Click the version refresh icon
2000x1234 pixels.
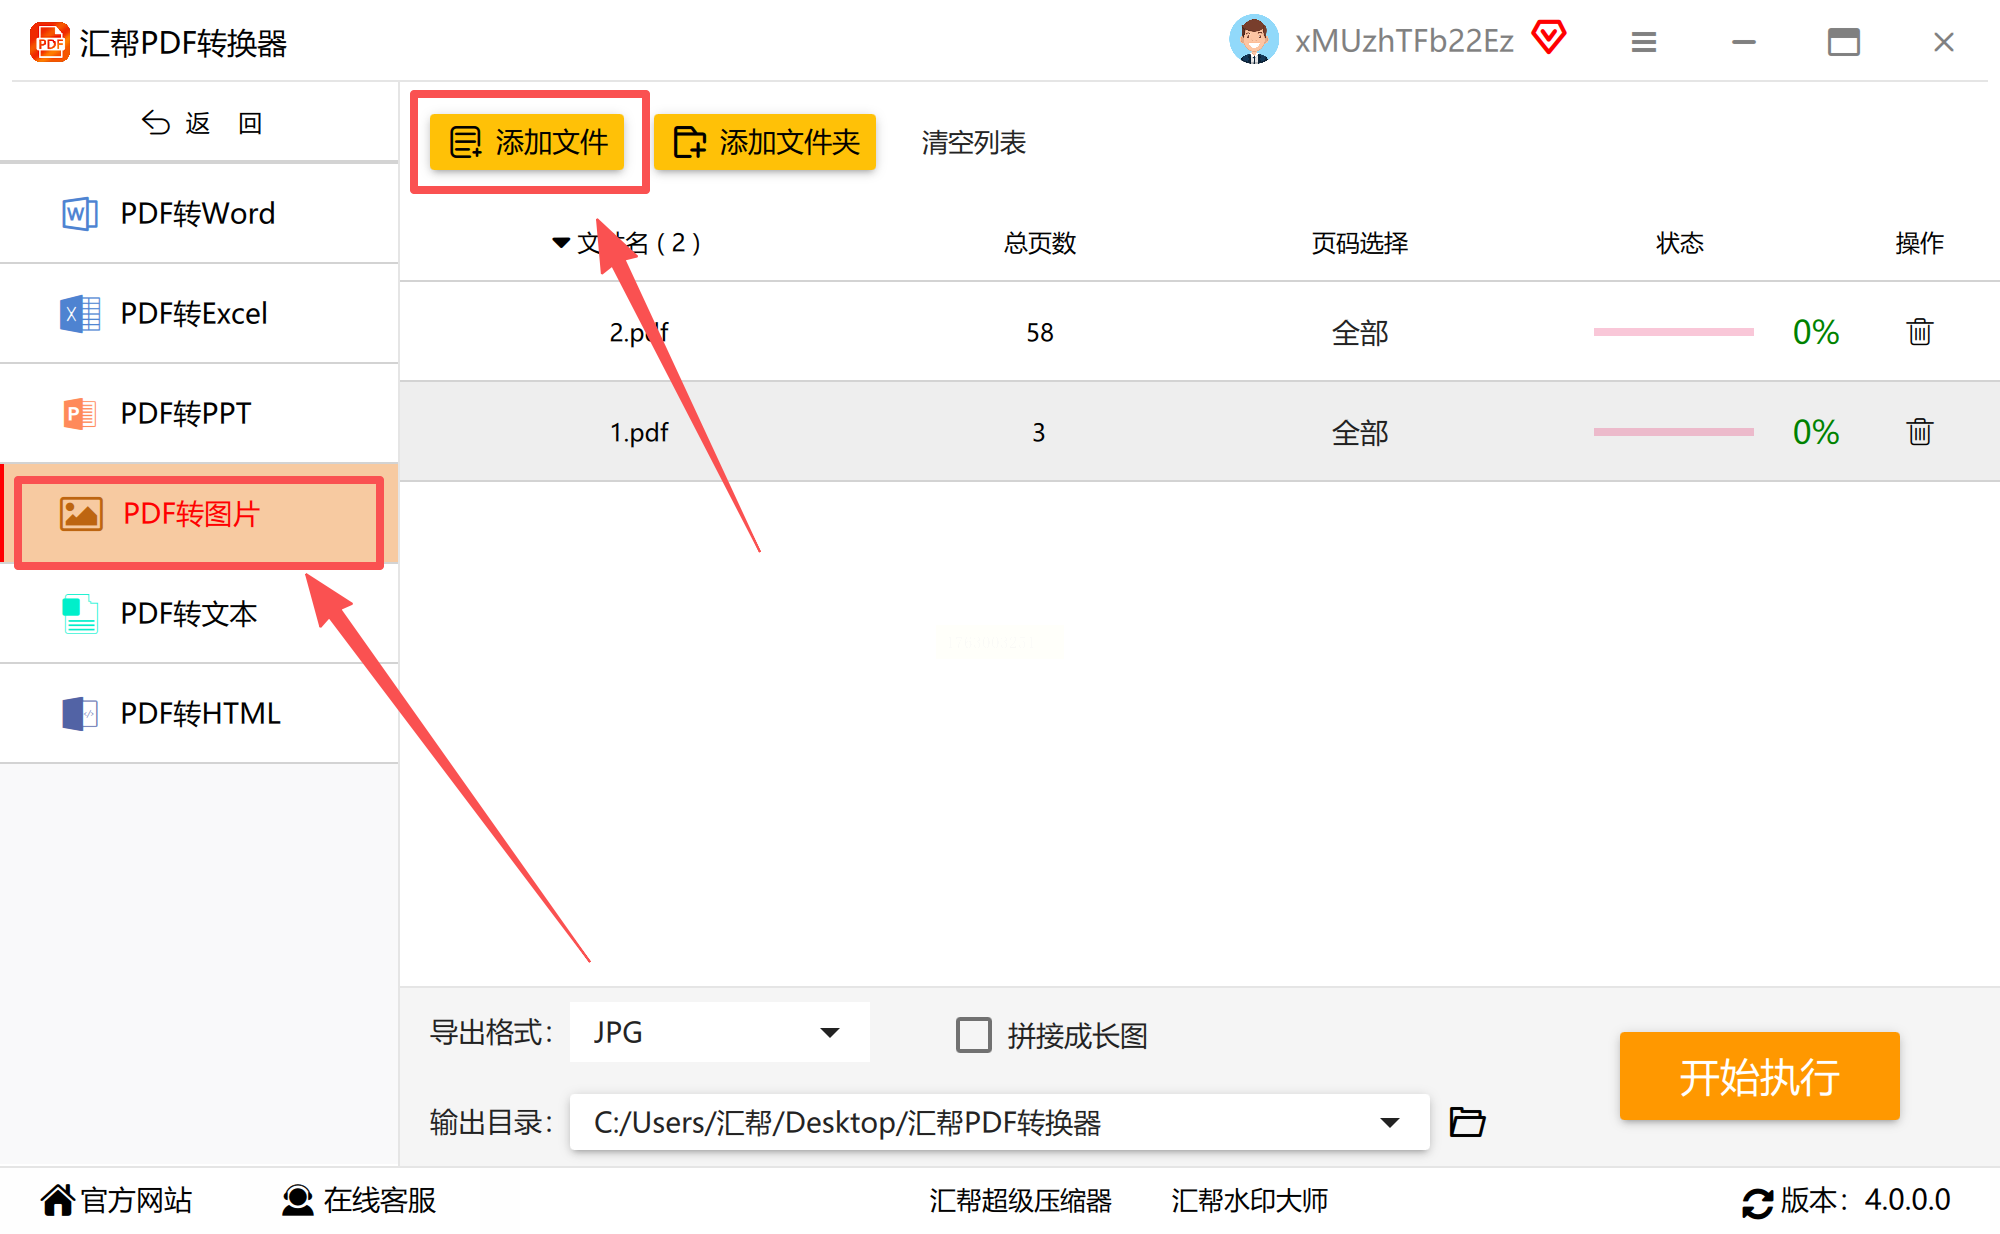click(x=1757, y=1201)
